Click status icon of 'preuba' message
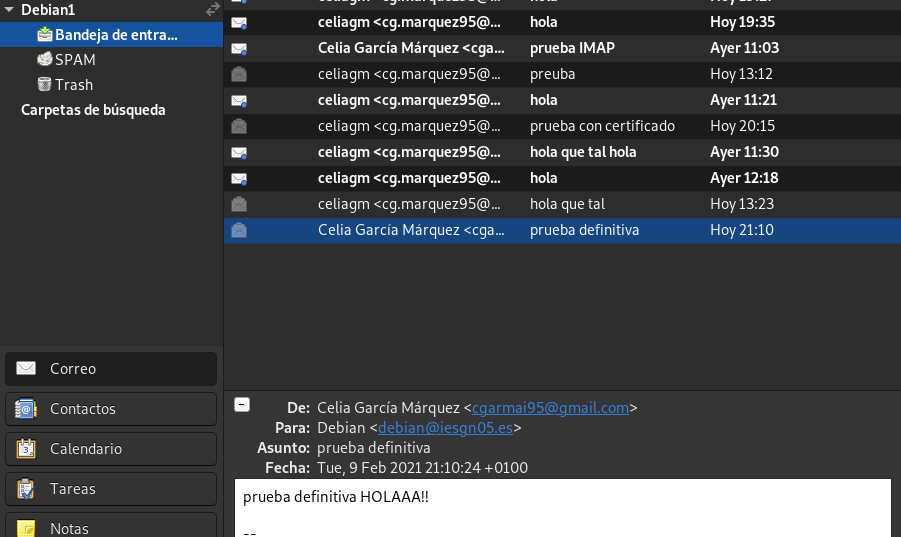 [239, 74]
